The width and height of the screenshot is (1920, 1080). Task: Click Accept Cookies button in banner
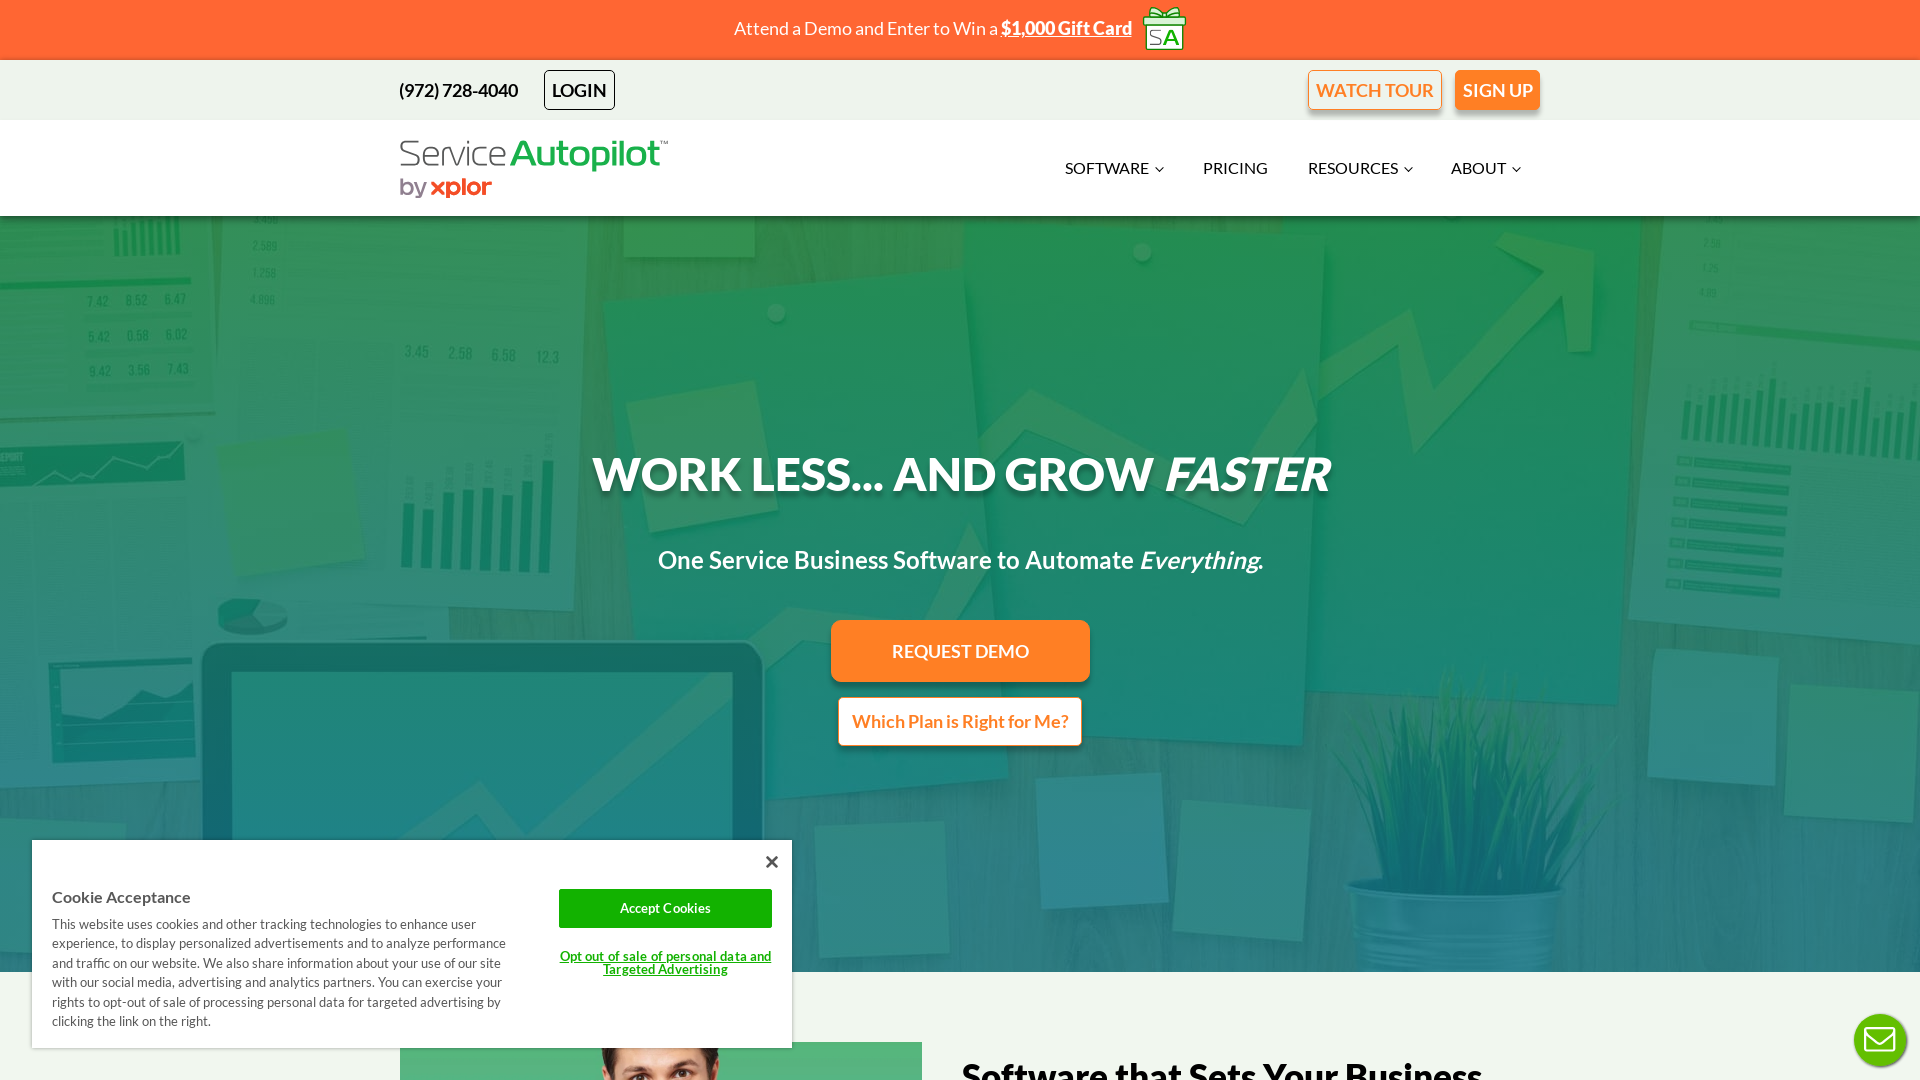[665, 907]
